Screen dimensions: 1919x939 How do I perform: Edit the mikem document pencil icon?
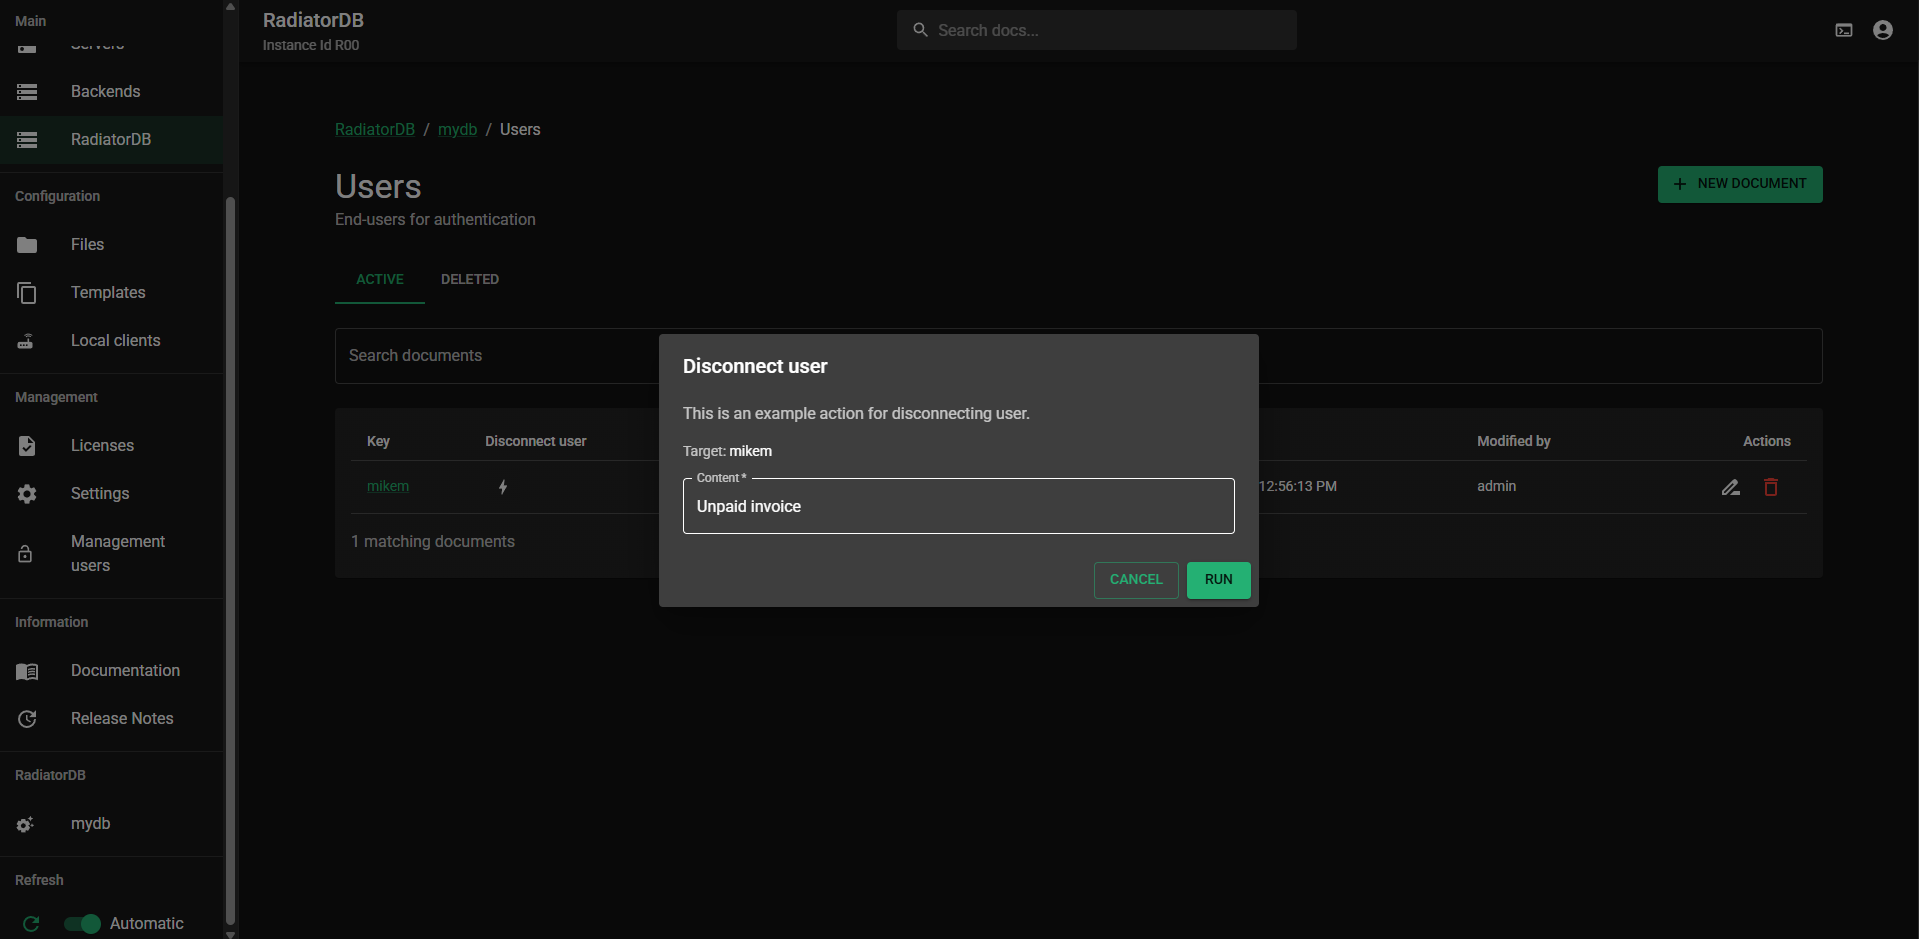tap(1731, 487)
